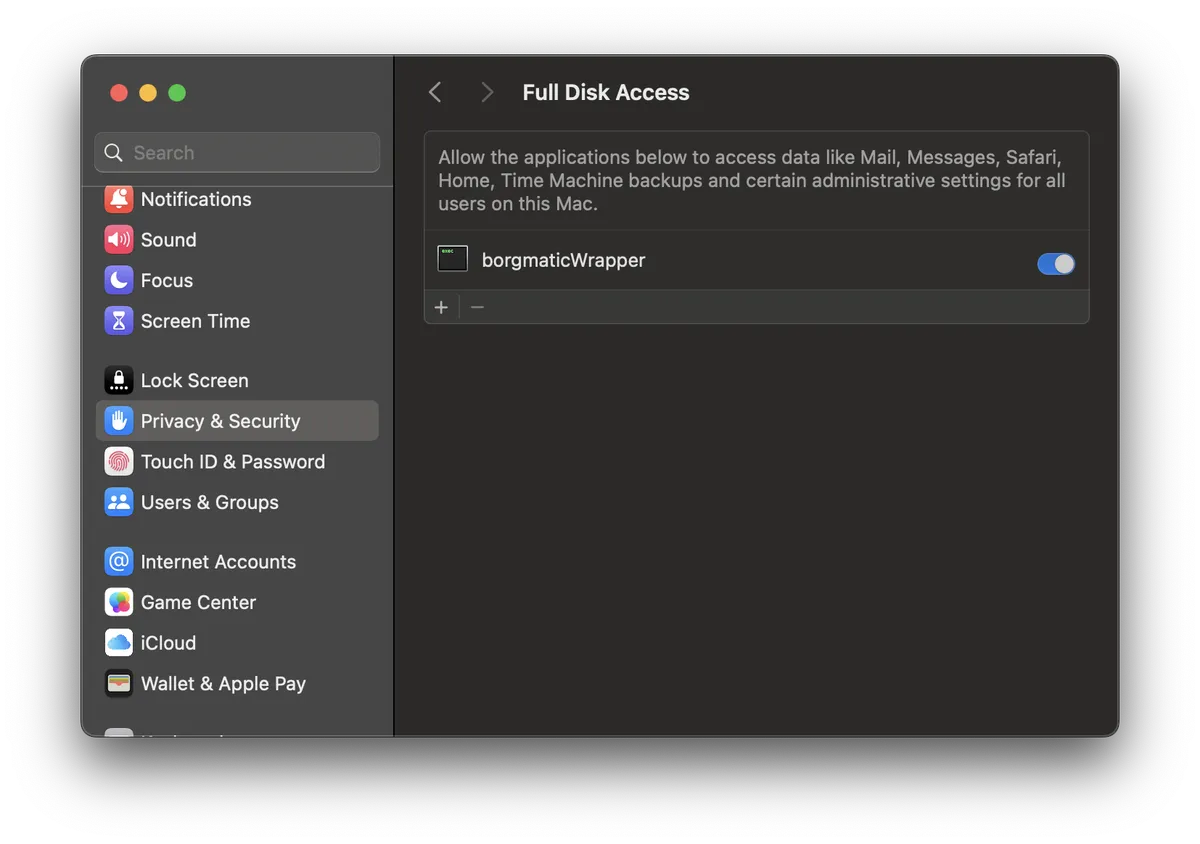
Task: Open the iCloud cloud icon
Action: click(119, 643)
